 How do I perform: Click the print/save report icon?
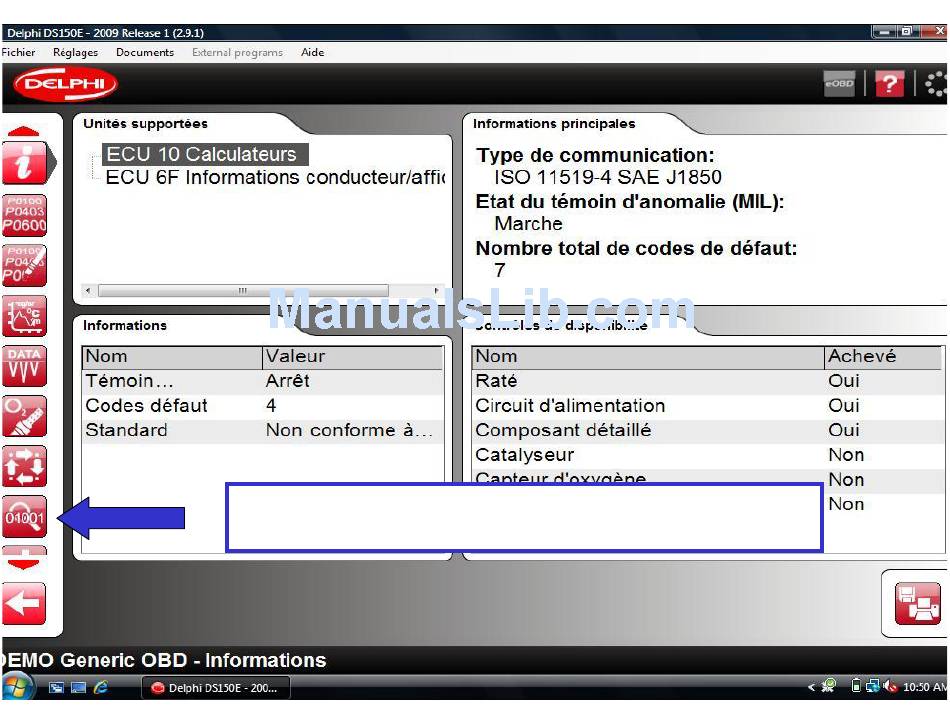click(x=917, y=603)
